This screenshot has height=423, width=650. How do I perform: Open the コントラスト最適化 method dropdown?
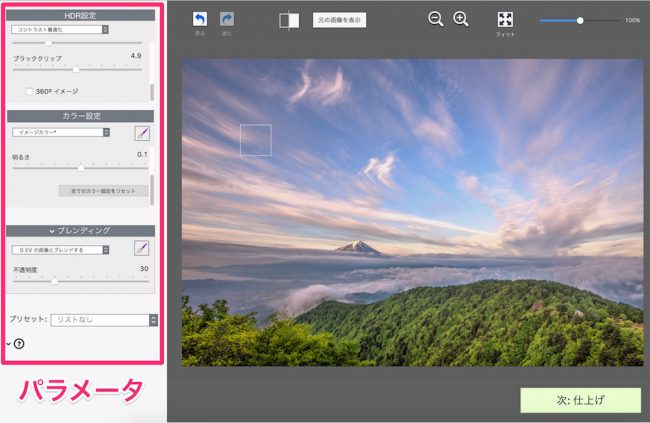point(60,29)
